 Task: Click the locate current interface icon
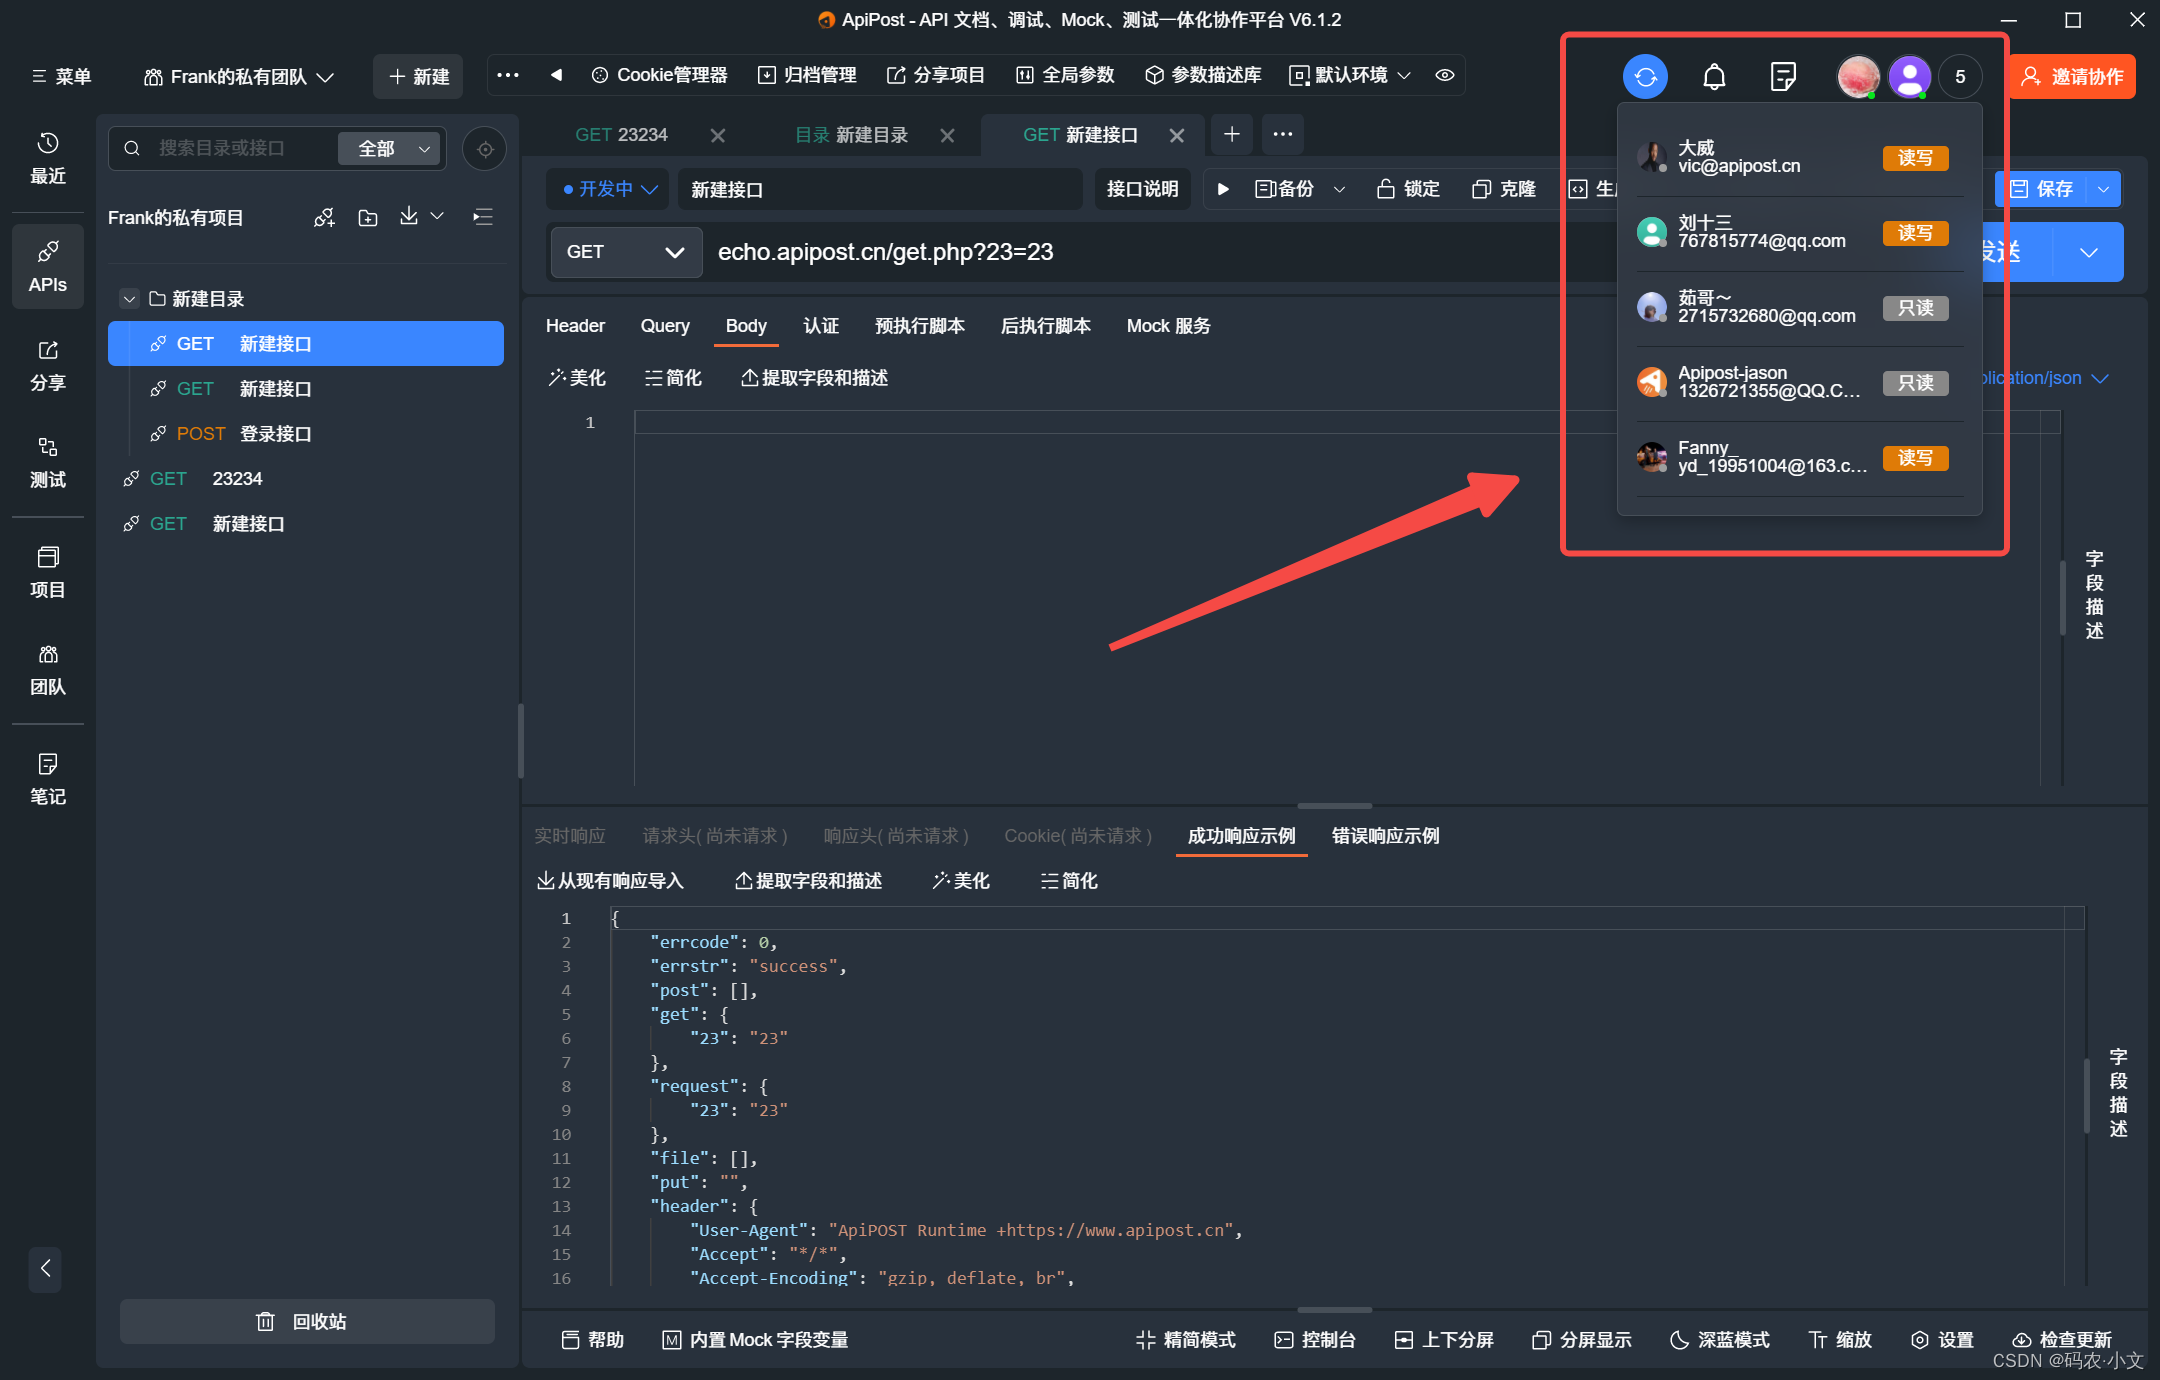coord(485,149)
